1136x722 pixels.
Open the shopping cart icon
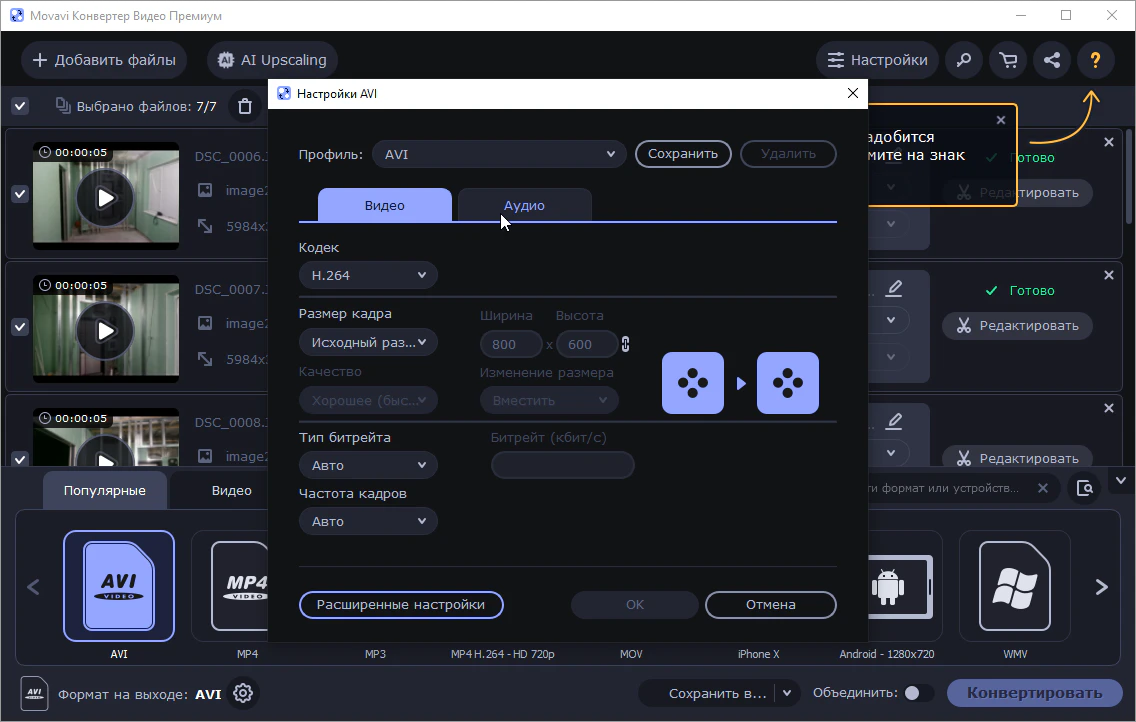pos(1008,60)
